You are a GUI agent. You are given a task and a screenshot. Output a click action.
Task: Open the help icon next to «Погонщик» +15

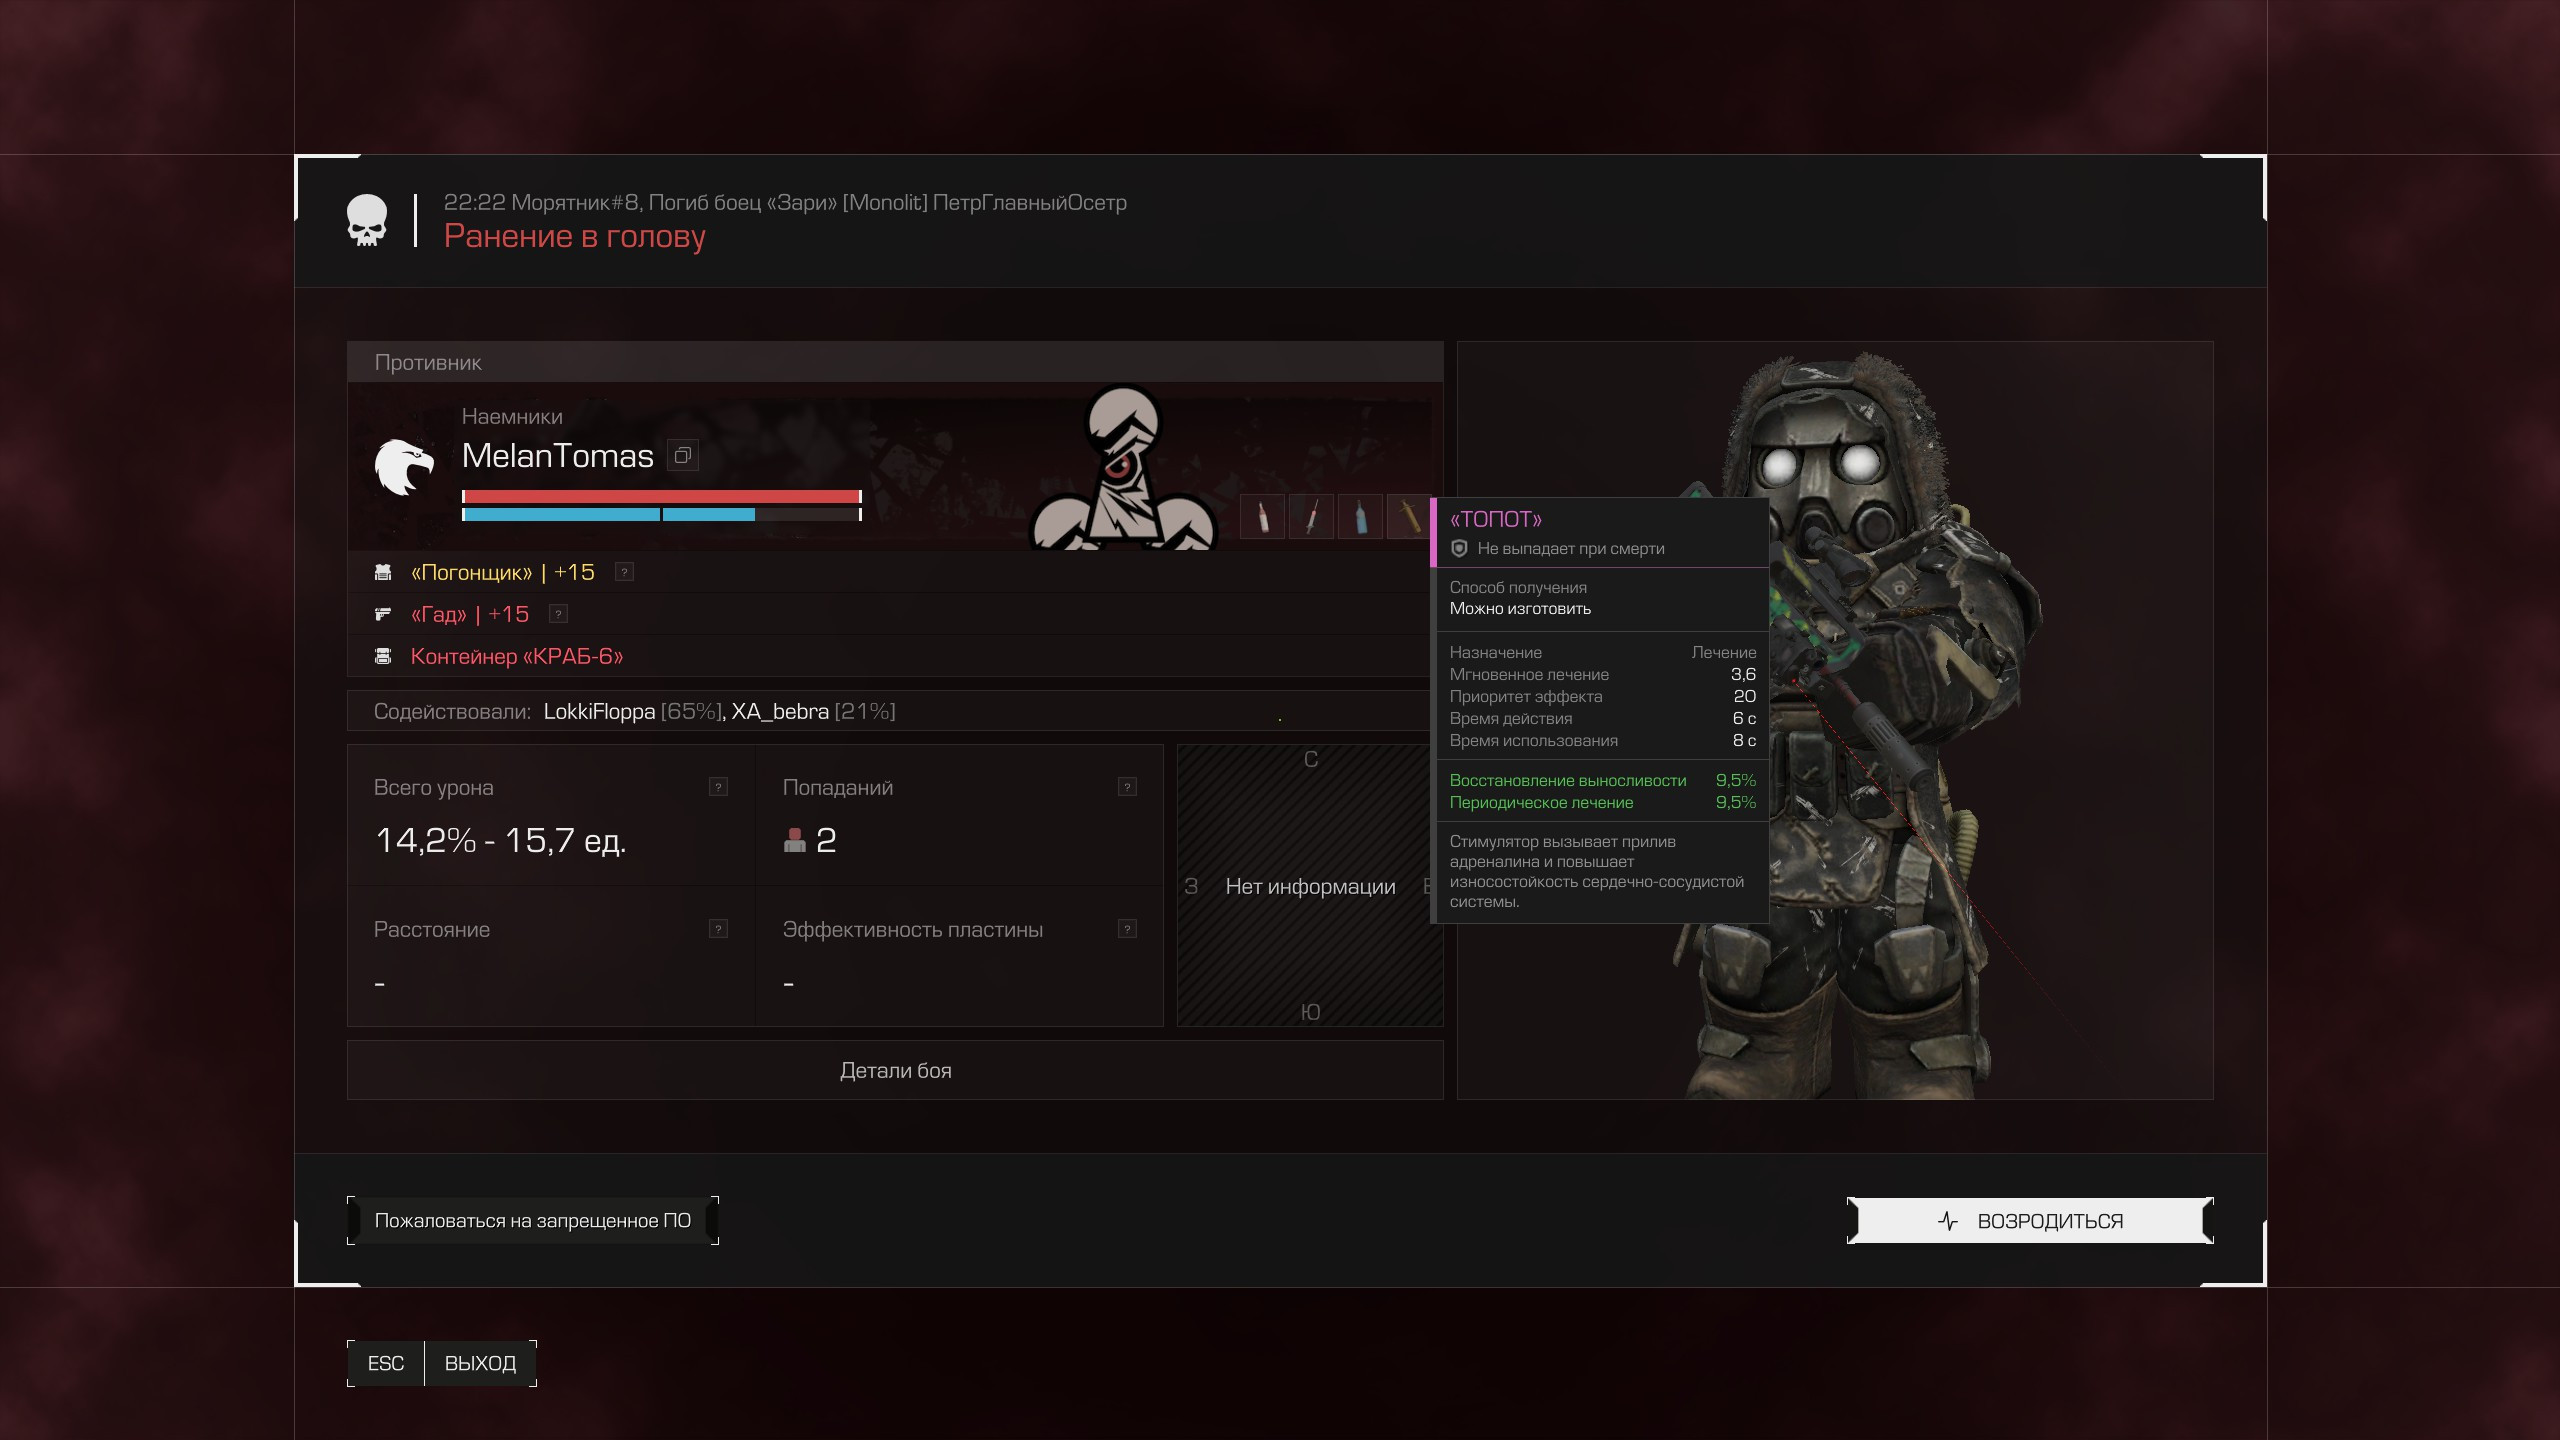(x=624, y=572)
